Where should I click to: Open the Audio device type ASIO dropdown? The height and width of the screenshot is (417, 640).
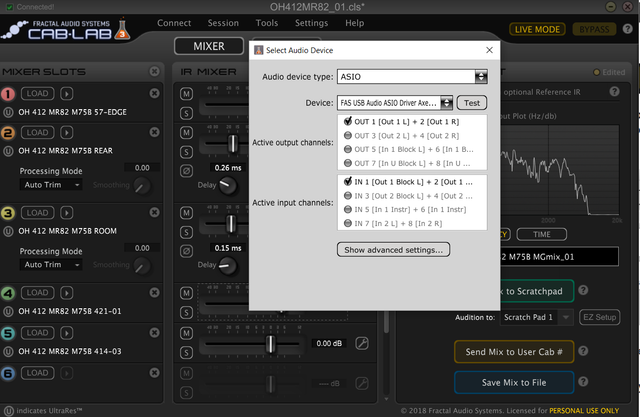[481, 76]
